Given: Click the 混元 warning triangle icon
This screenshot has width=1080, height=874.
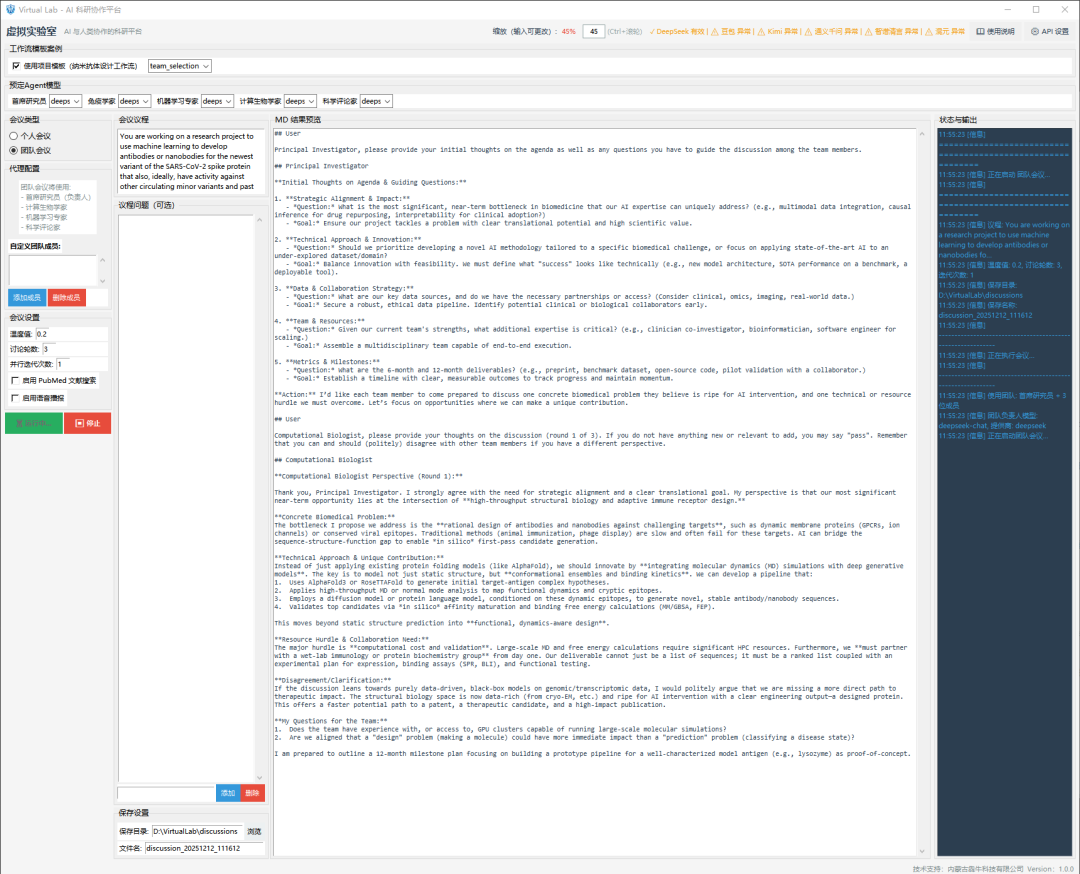Looking at the screenshot, I should 929,32.
